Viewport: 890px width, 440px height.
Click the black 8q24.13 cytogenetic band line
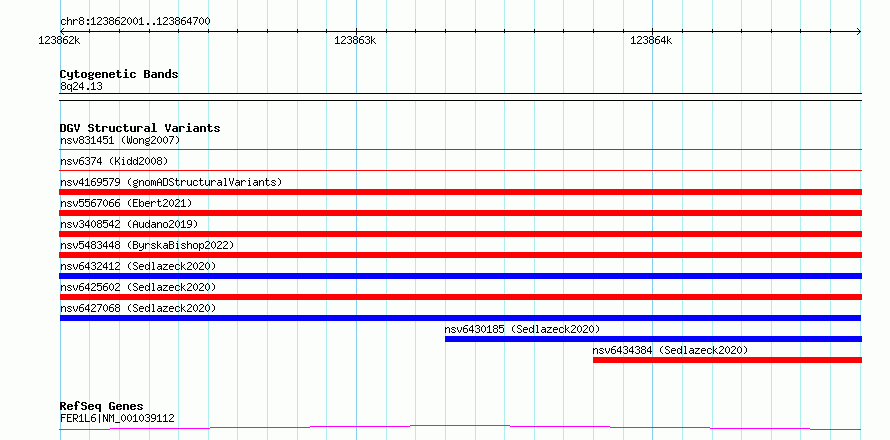tap(460, 97)
